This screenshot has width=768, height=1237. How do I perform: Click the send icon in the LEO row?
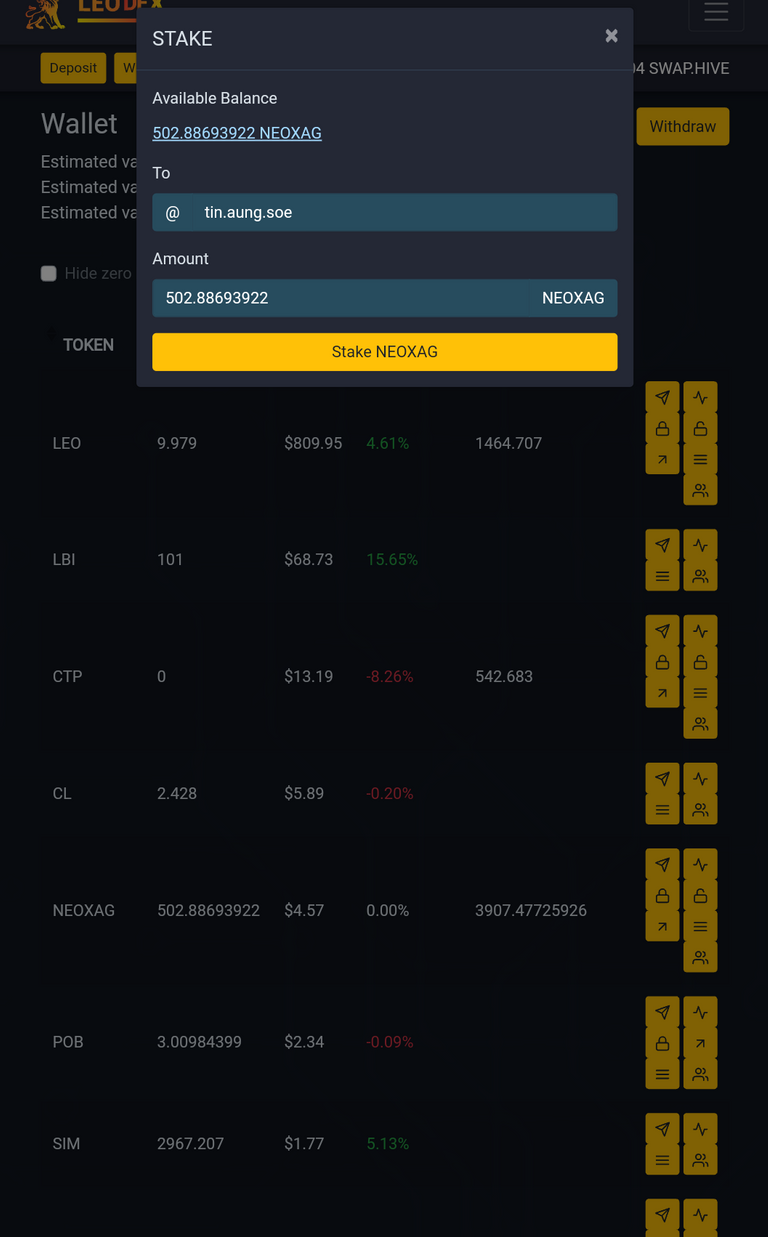662,397
